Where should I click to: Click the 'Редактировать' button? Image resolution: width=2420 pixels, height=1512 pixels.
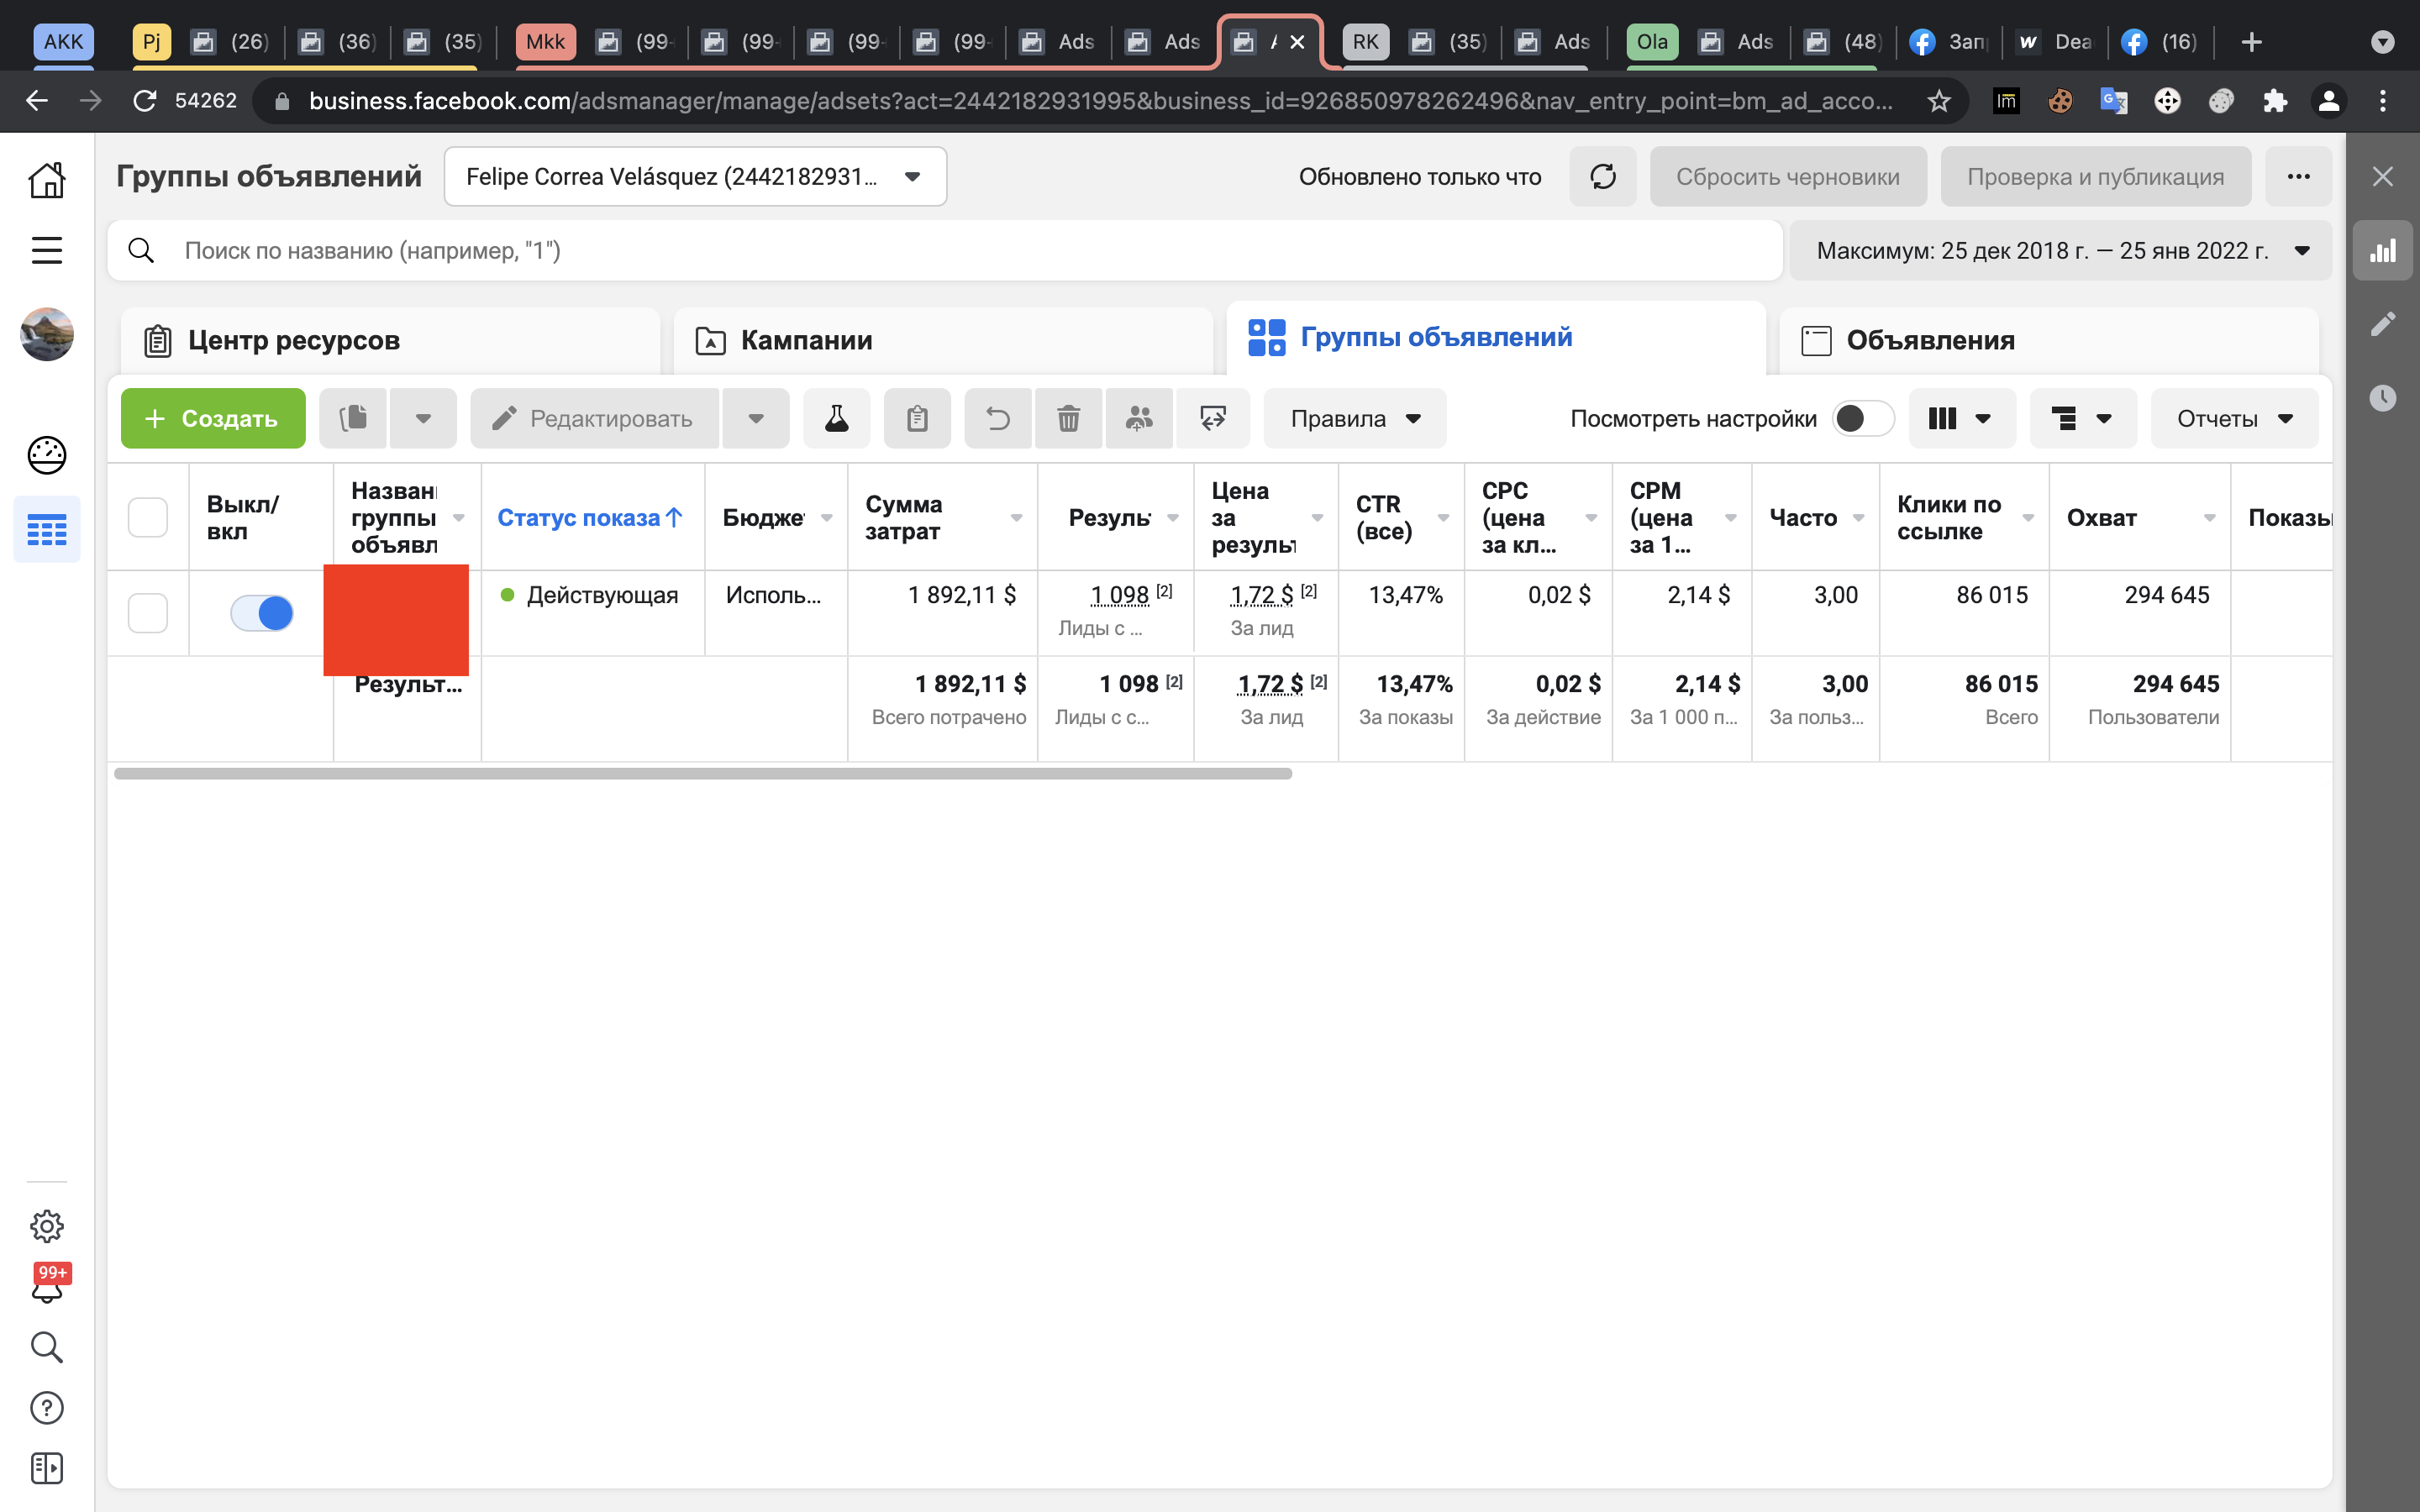pyautogui.click(x=595, y=418)
